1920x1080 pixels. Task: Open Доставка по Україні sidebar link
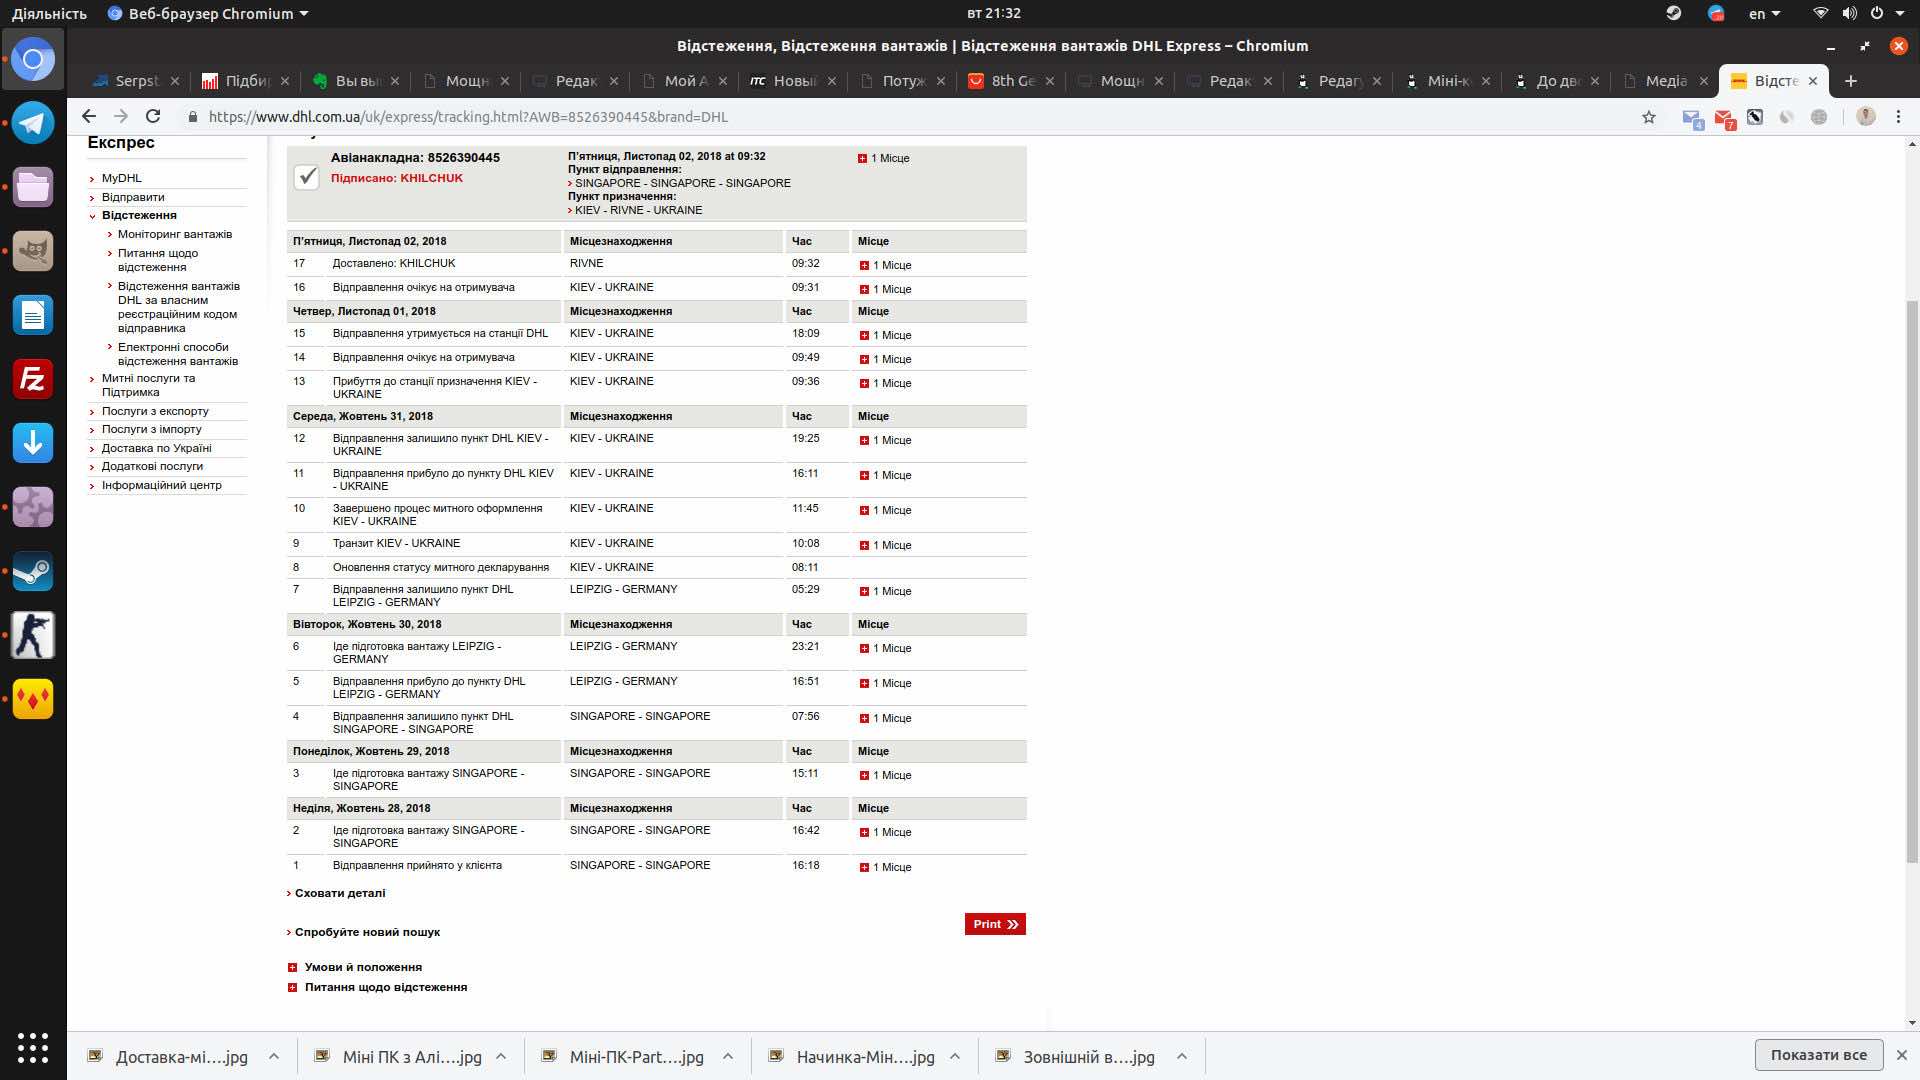[x=157, y=448]
